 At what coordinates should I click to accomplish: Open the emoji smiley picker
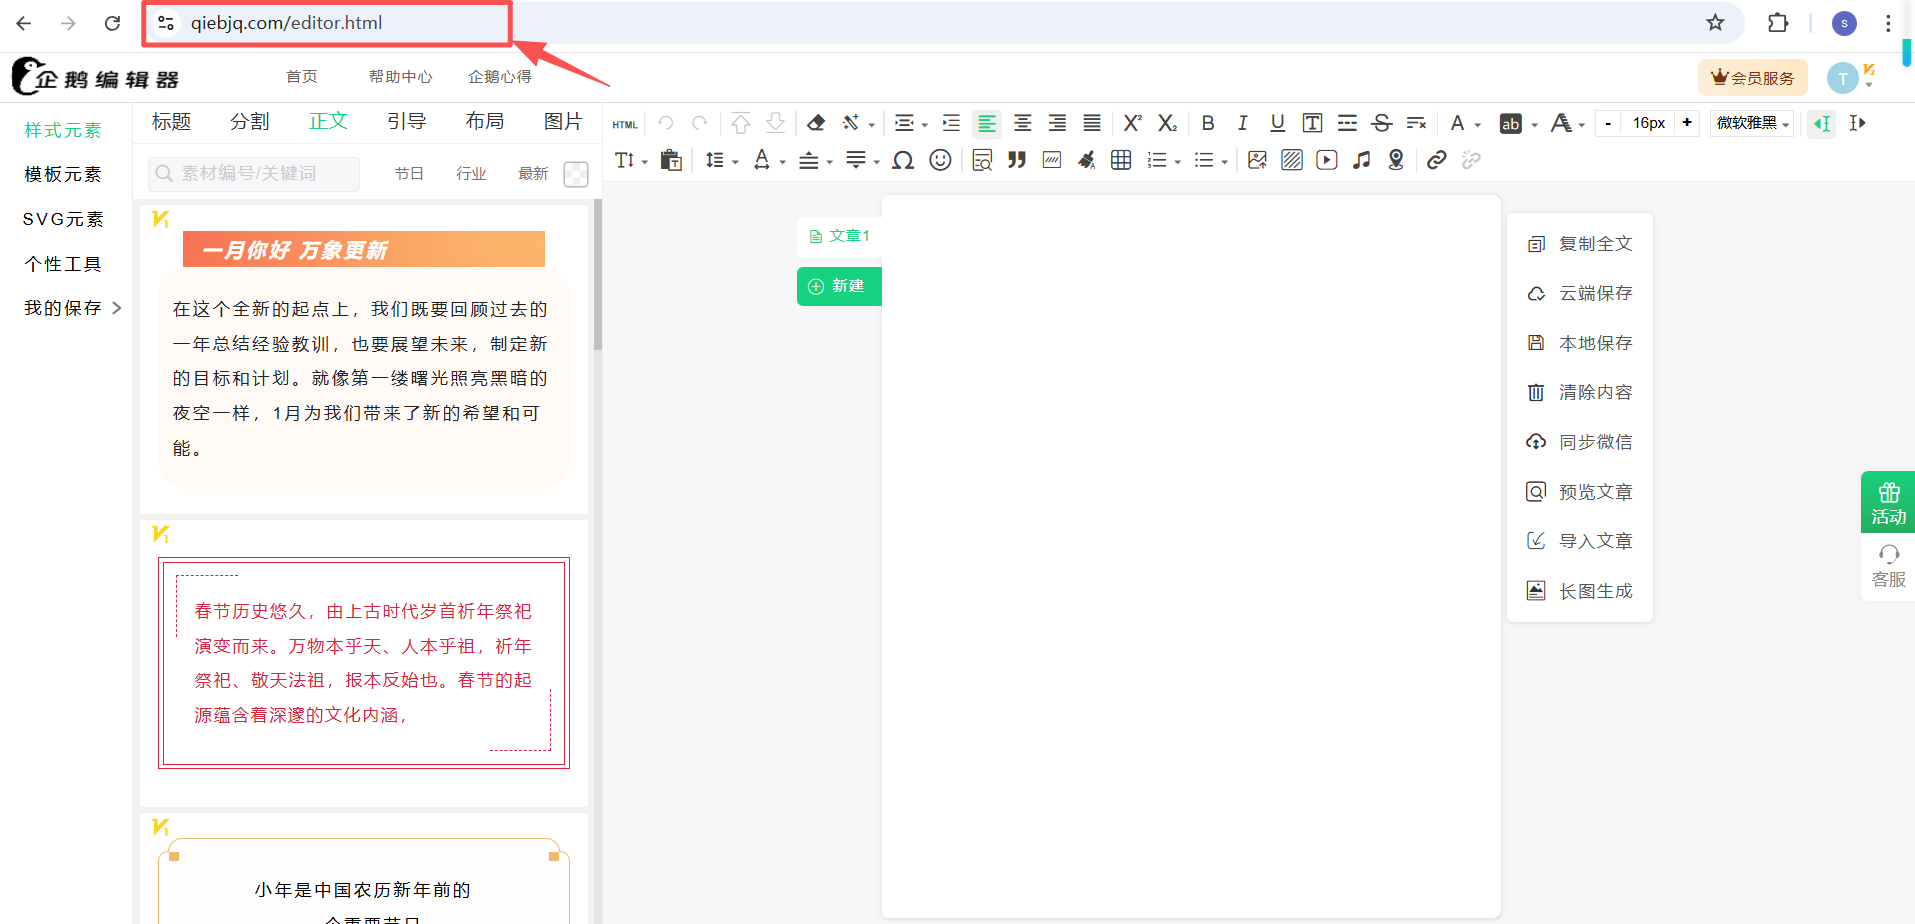[940, 160]
